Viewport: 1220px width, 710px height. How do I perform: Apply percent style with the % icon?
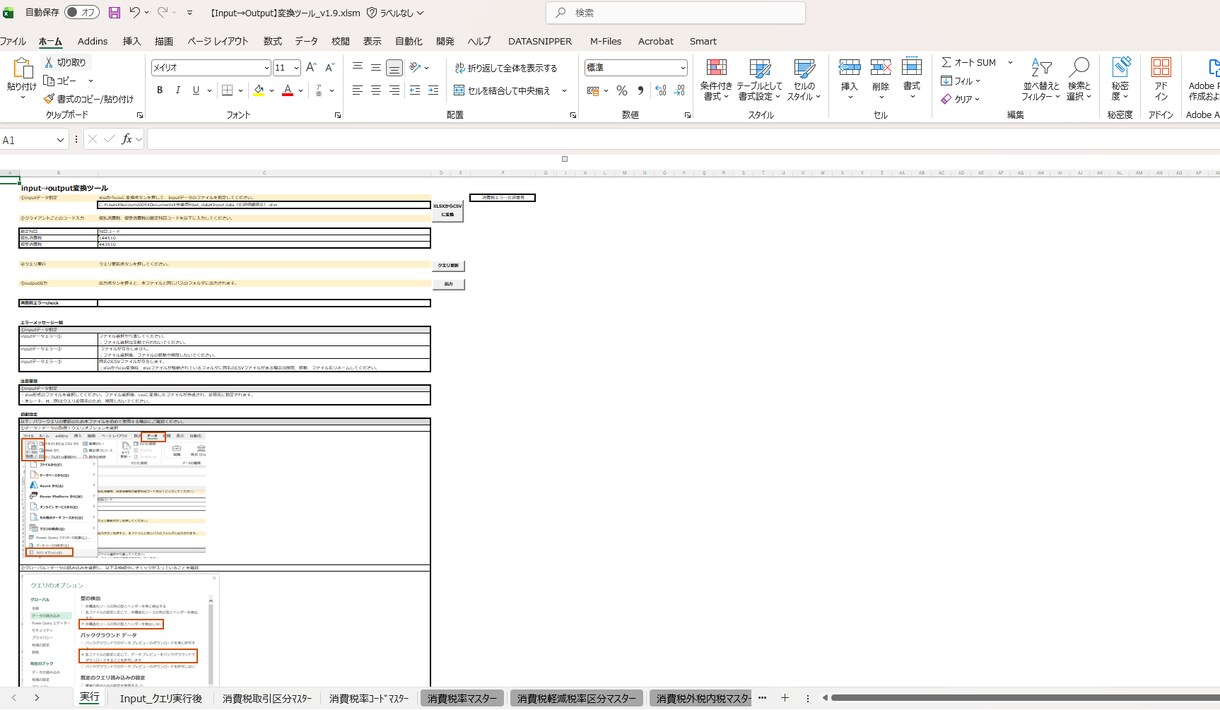click(x=621, y=90)
